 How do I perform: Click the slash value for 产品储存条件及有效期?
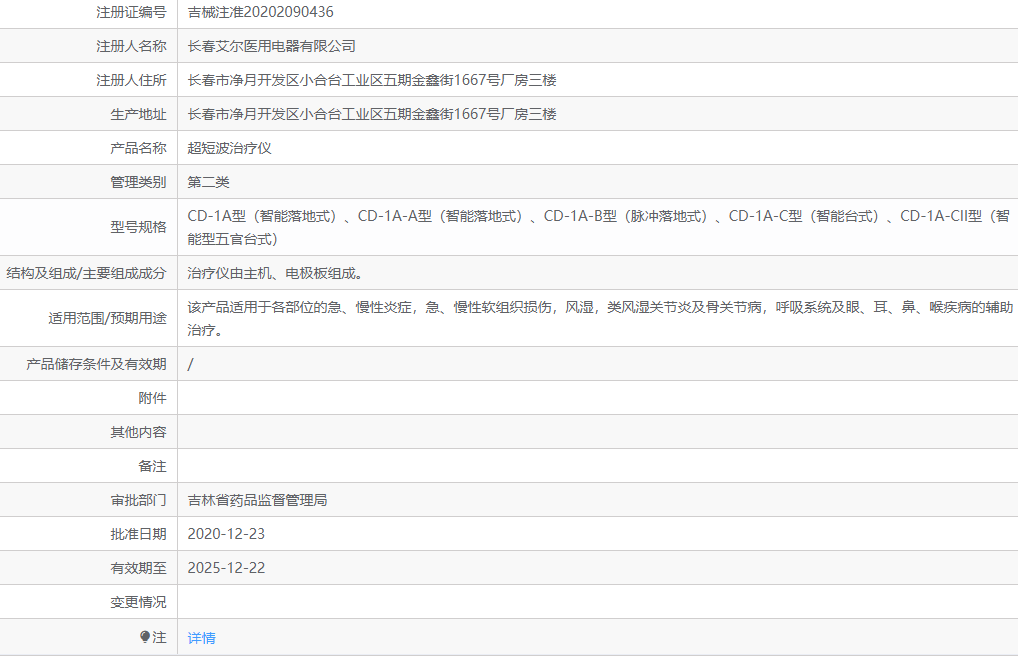click(190, 364)
